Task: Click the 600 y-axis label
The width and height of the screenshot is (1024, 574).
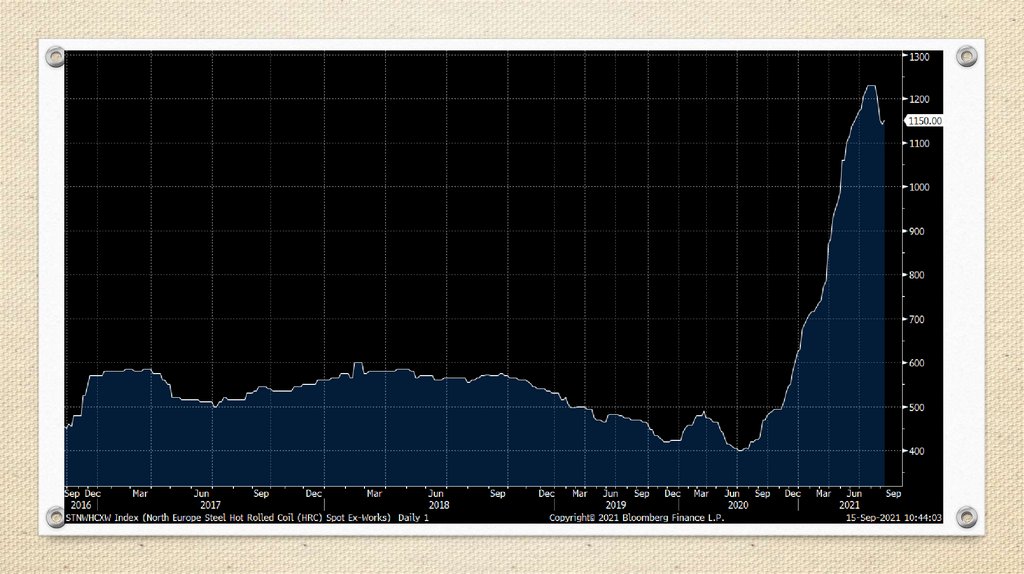Action: (918, 363)
